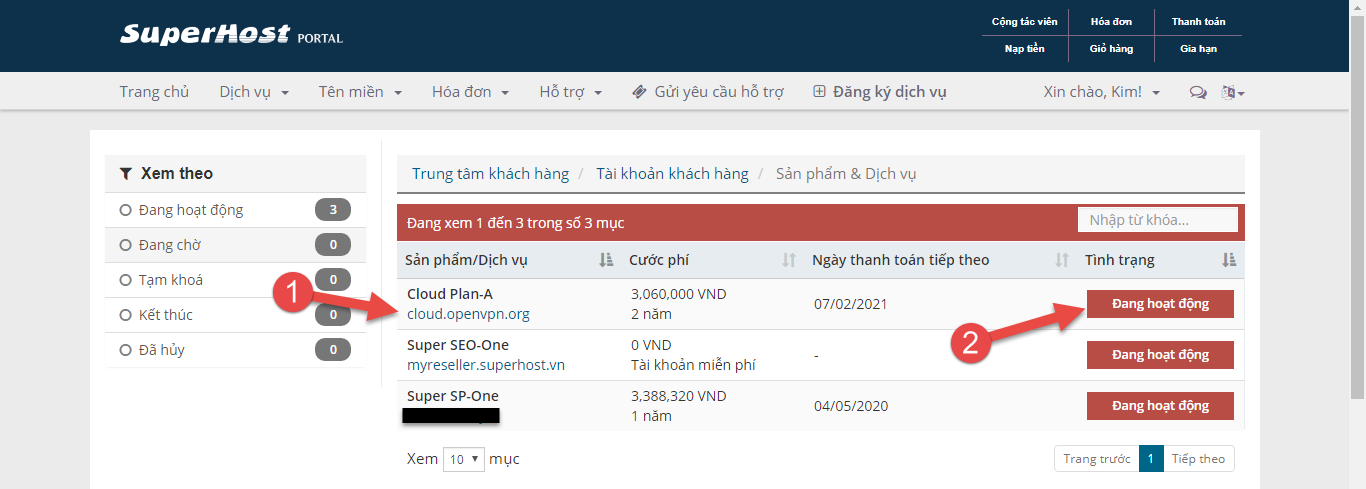Select the Đang hoạt động filter radio
Image resolution: width=1366 pixels, height=489 pixels.
126,210
